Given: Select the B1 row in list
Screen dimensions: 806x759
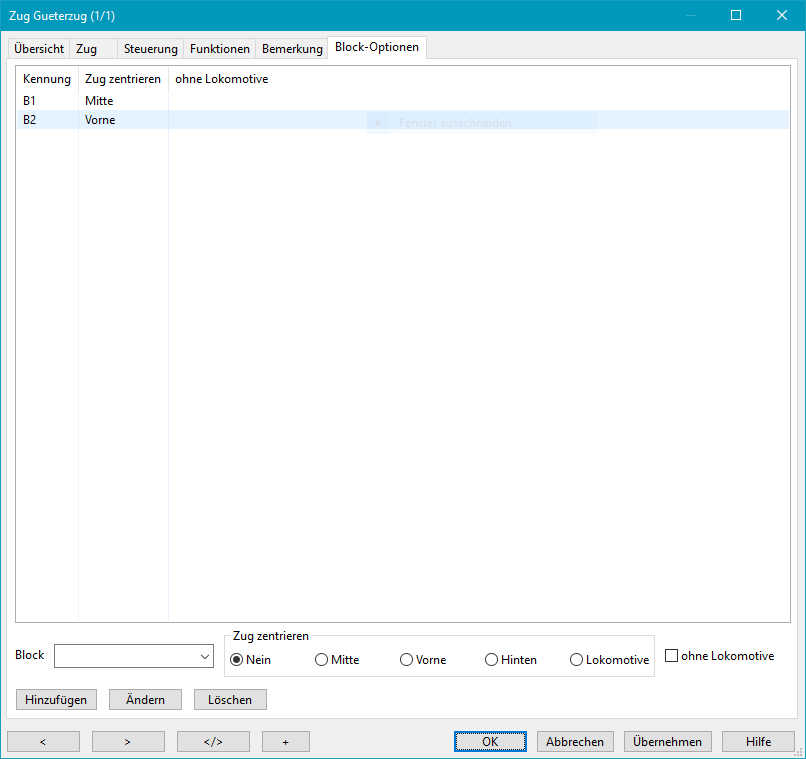Looking at the screenshot, I should (x=30, y=101).
